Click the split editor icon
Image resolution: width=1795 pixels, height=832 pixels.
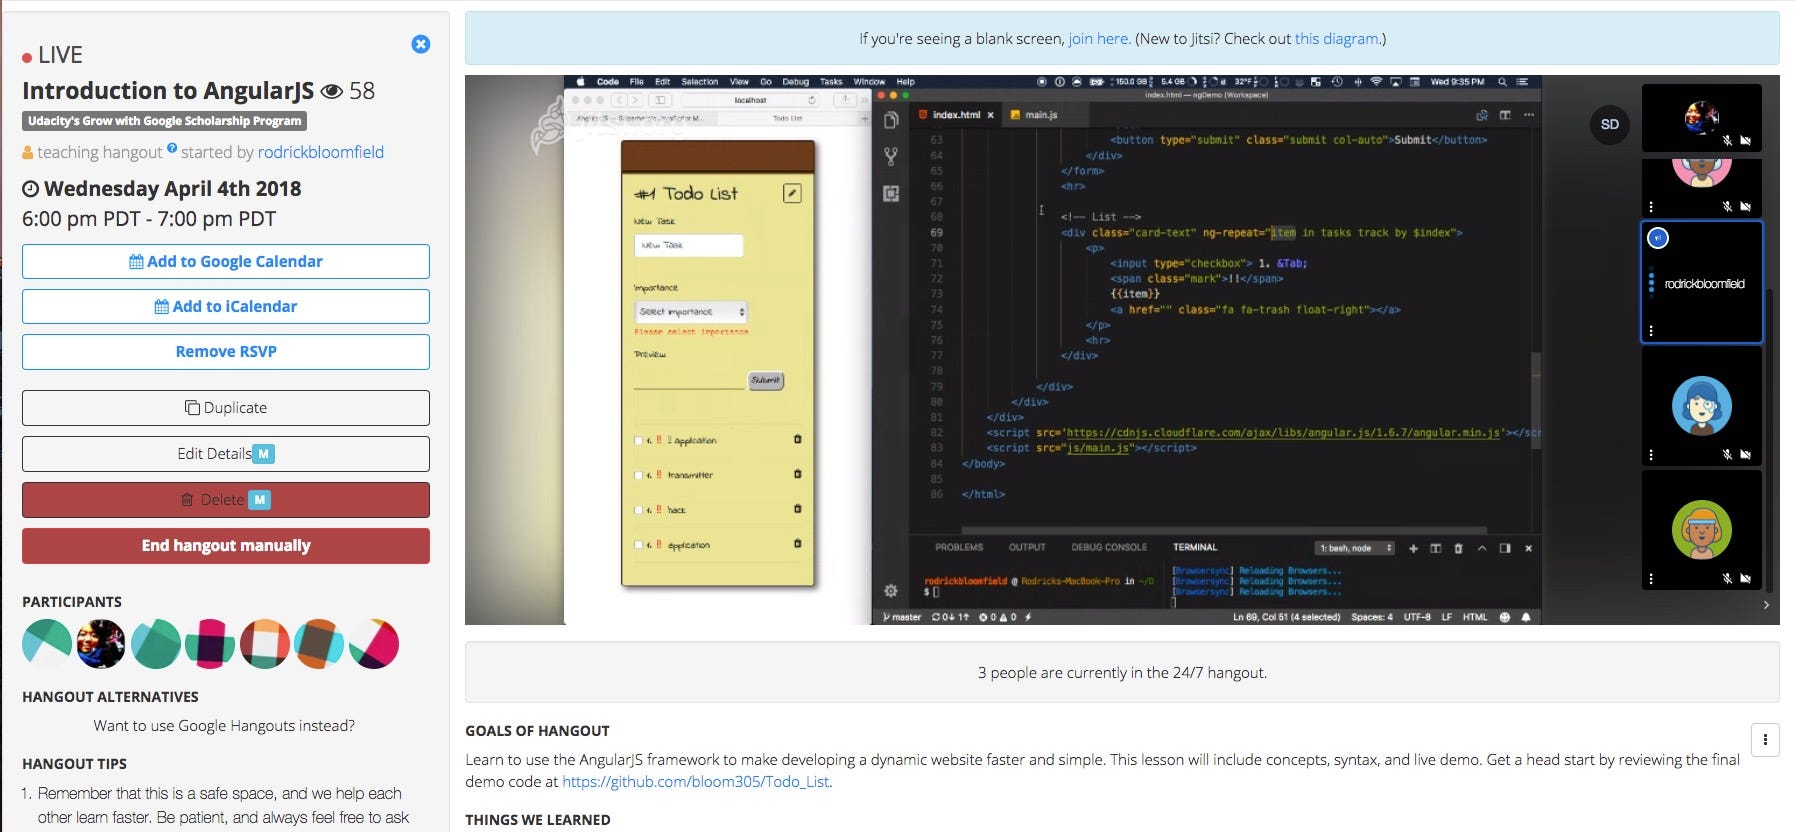point(1505,115)
